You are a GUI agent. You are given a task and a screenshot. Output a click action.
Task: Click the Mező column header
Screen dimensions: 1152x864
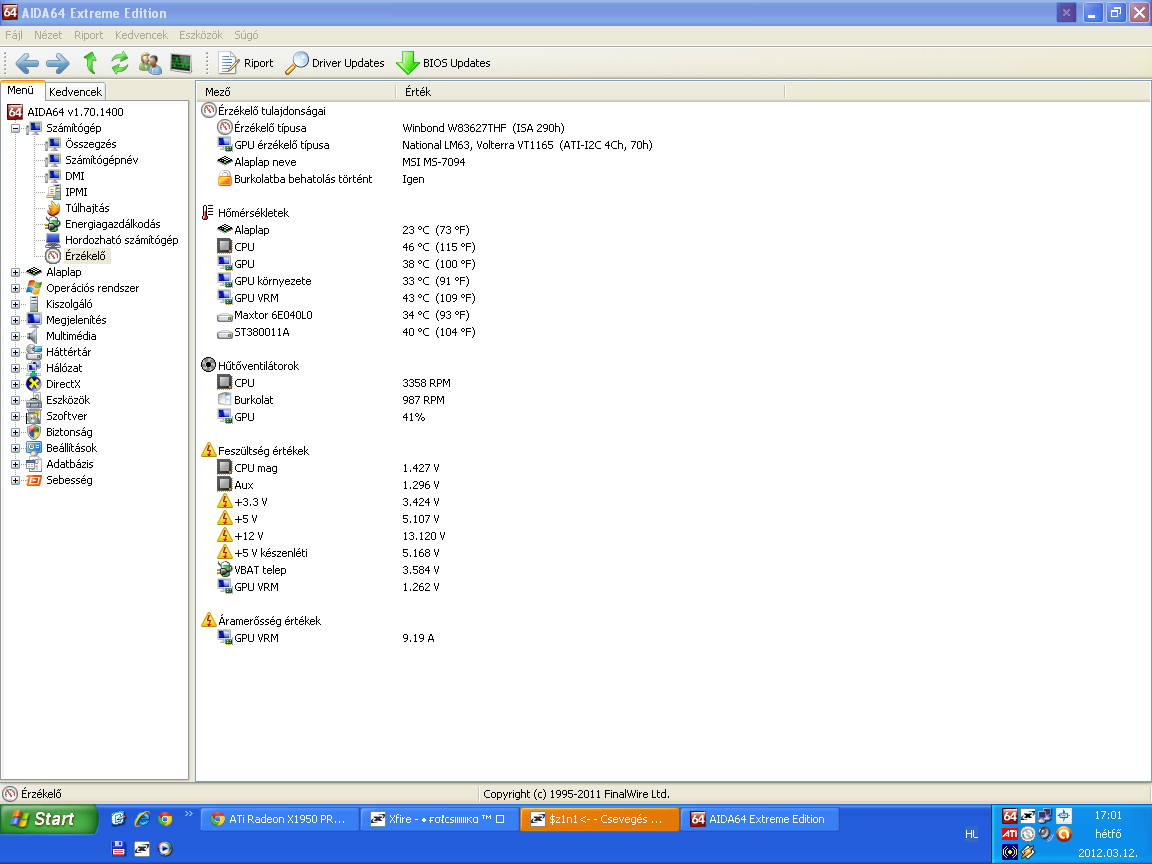(x=297, y=92)
